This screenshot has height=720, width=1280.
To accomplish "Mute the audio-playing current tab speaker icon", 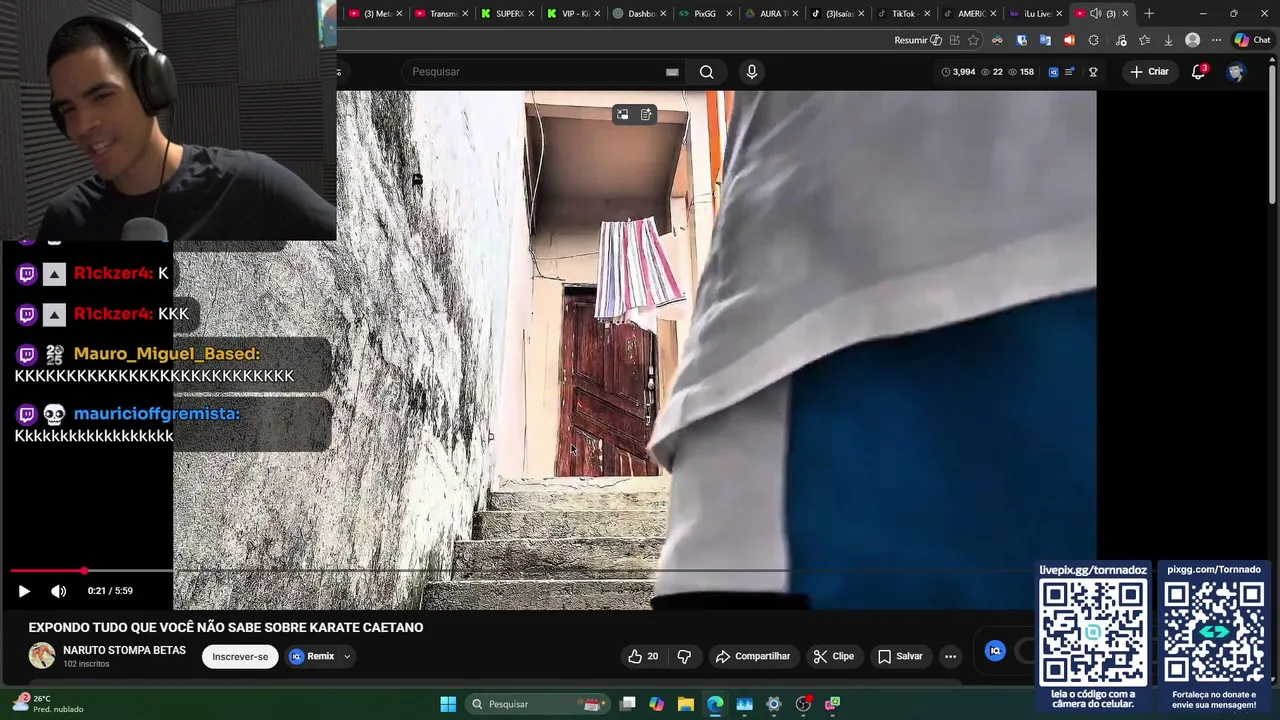I will tap(1095, 14).
